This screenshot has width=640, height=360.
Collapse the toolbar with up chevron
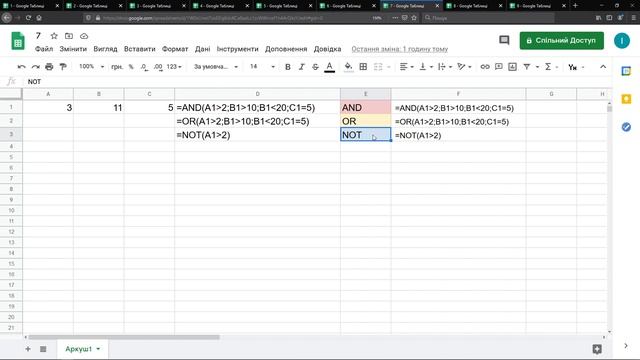pos(603,67)
